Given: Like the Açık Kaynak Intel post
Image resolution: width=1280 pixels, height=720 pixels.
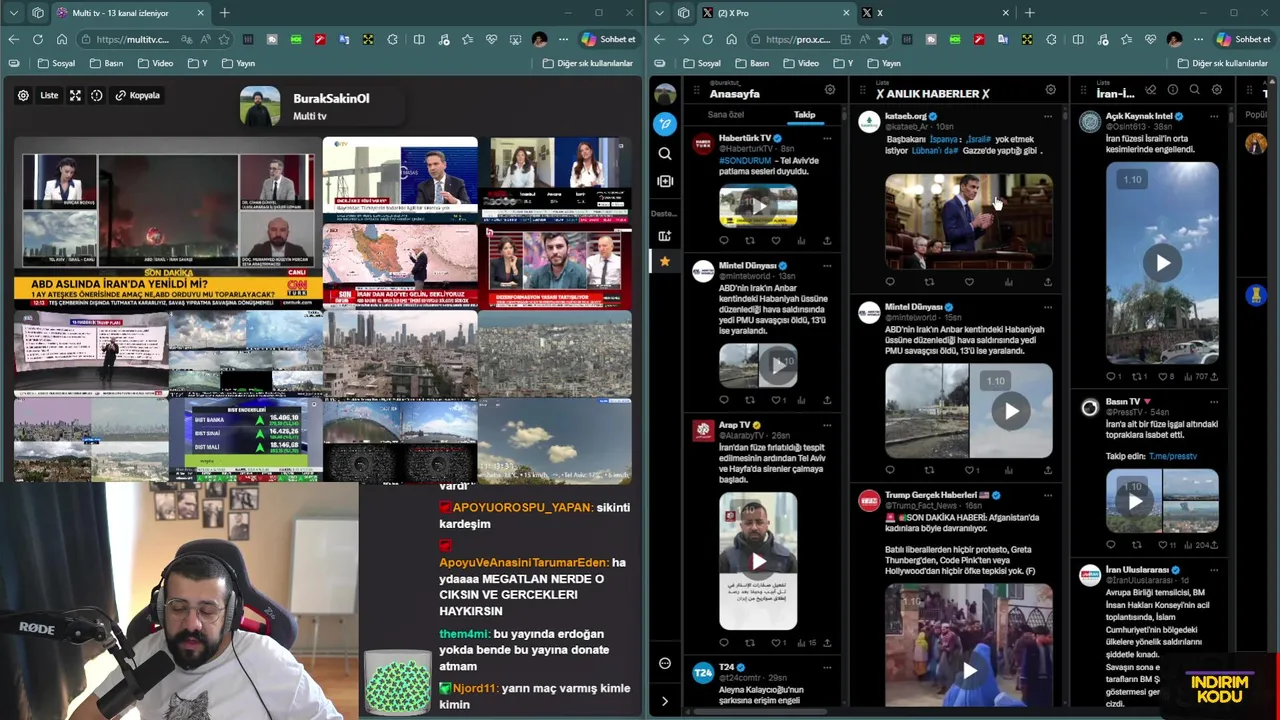Looking at the screenshot, I should point(1164,377).
